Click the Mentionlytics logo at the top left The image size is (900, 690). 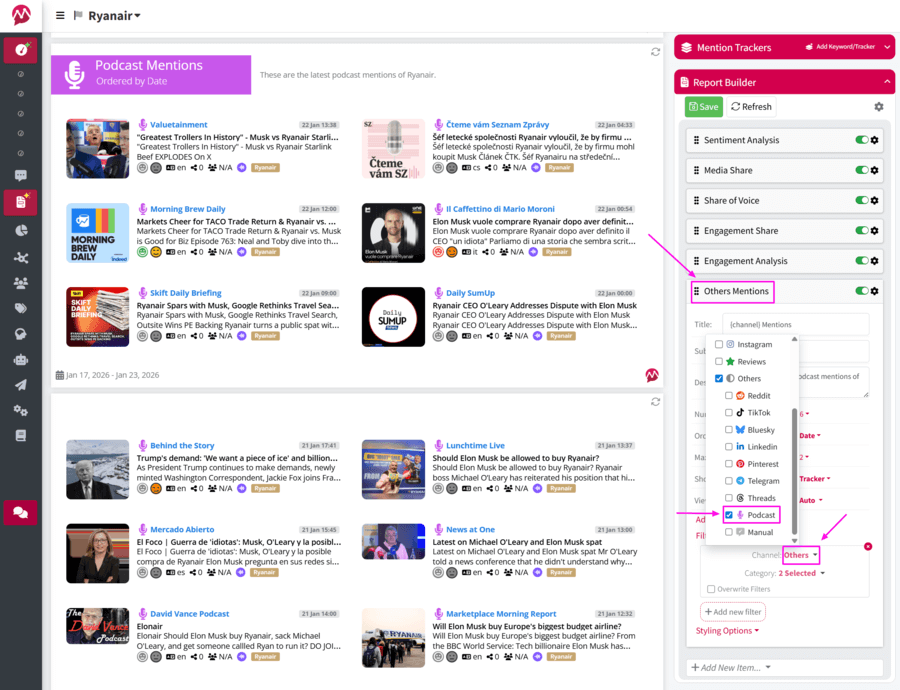pyautogui.click(x=21, y=15)
